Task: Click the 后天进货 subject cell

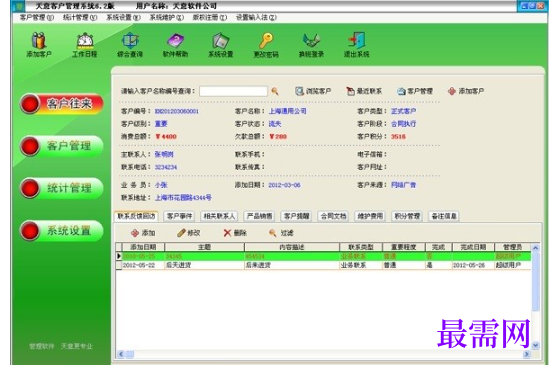Action: point(204,265)
